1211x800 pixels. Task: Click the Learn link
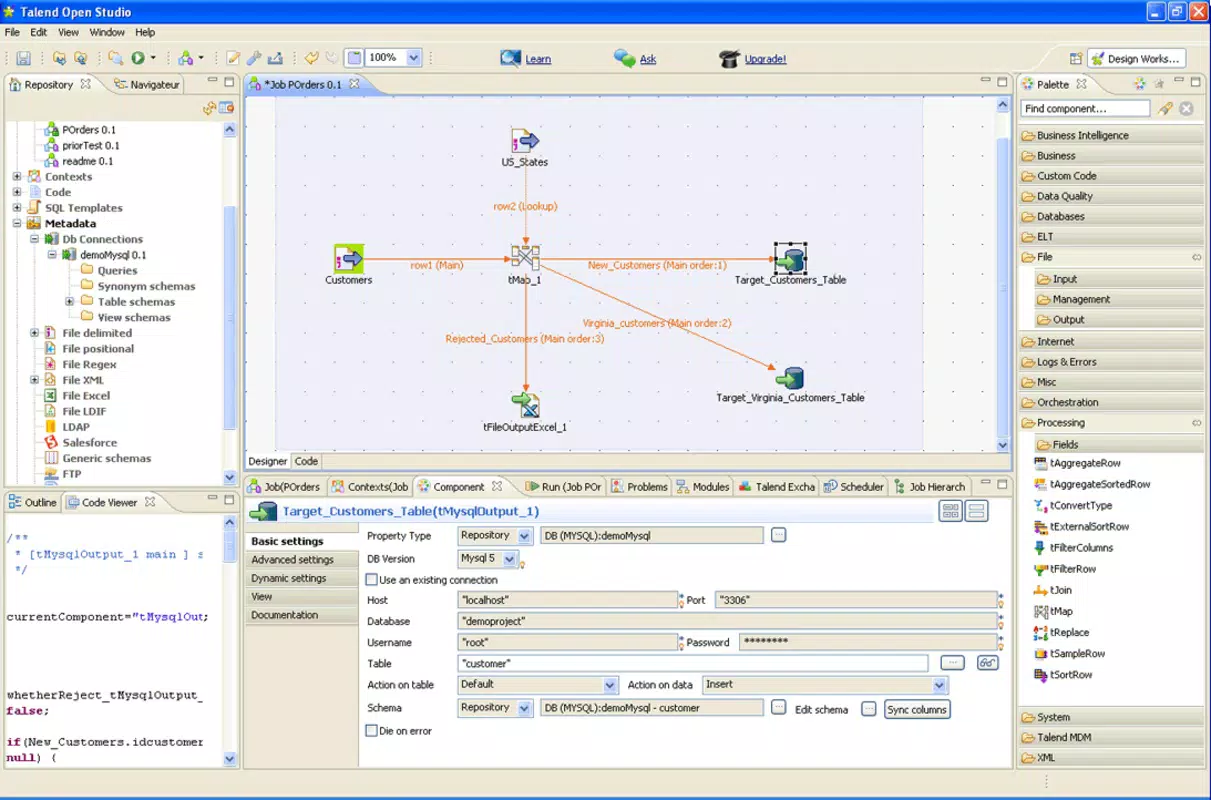coord(538,59)
